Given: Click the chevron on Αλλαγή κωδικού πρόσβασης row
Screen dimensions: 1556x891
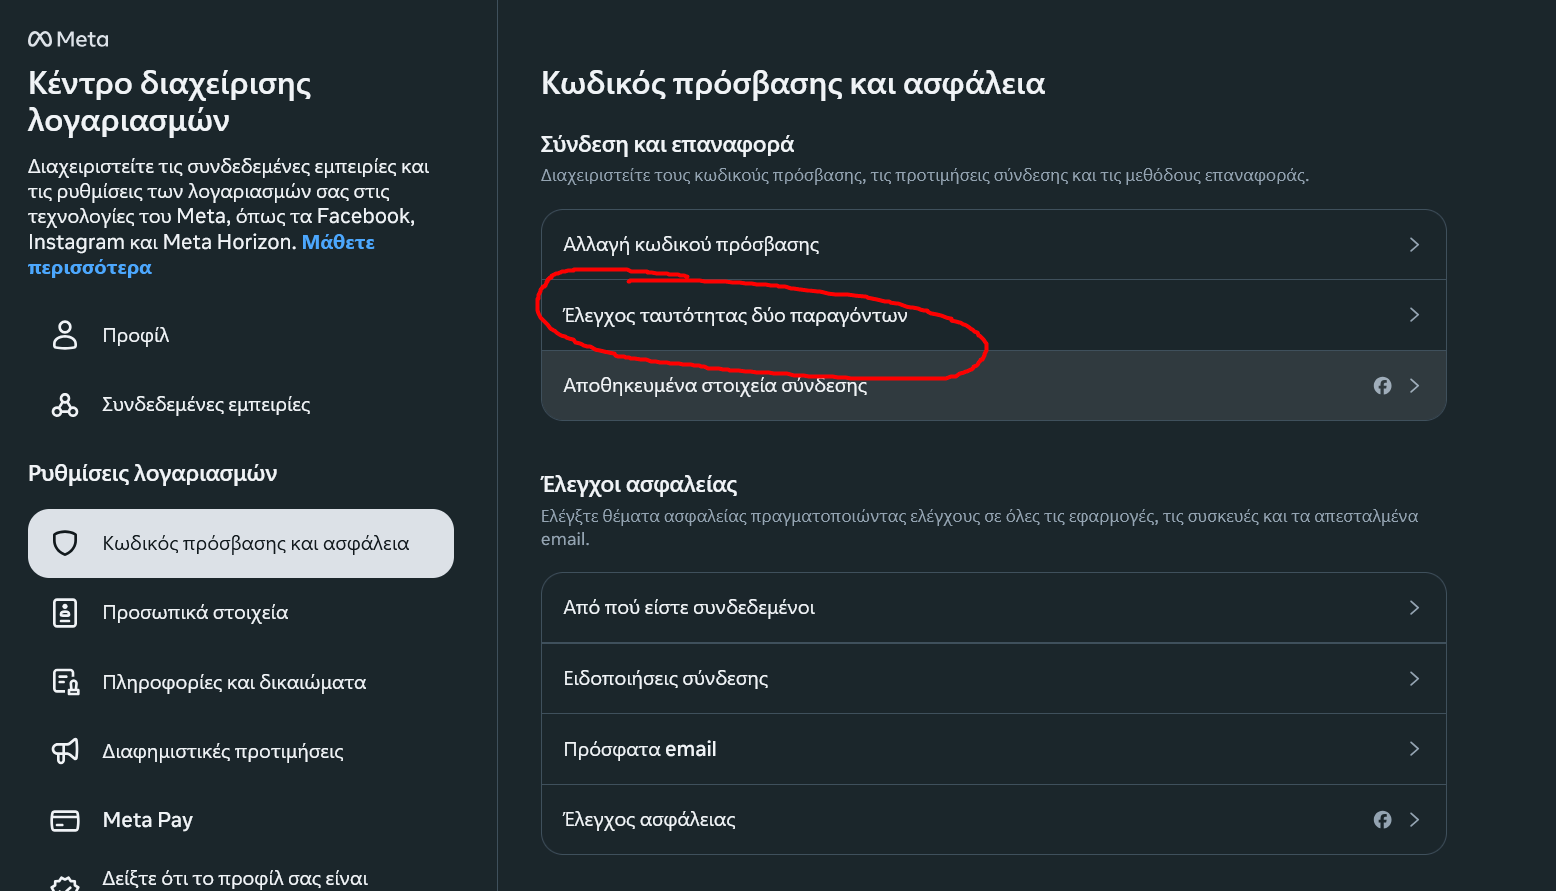Looking at the screenshot, I should 1414,245.
